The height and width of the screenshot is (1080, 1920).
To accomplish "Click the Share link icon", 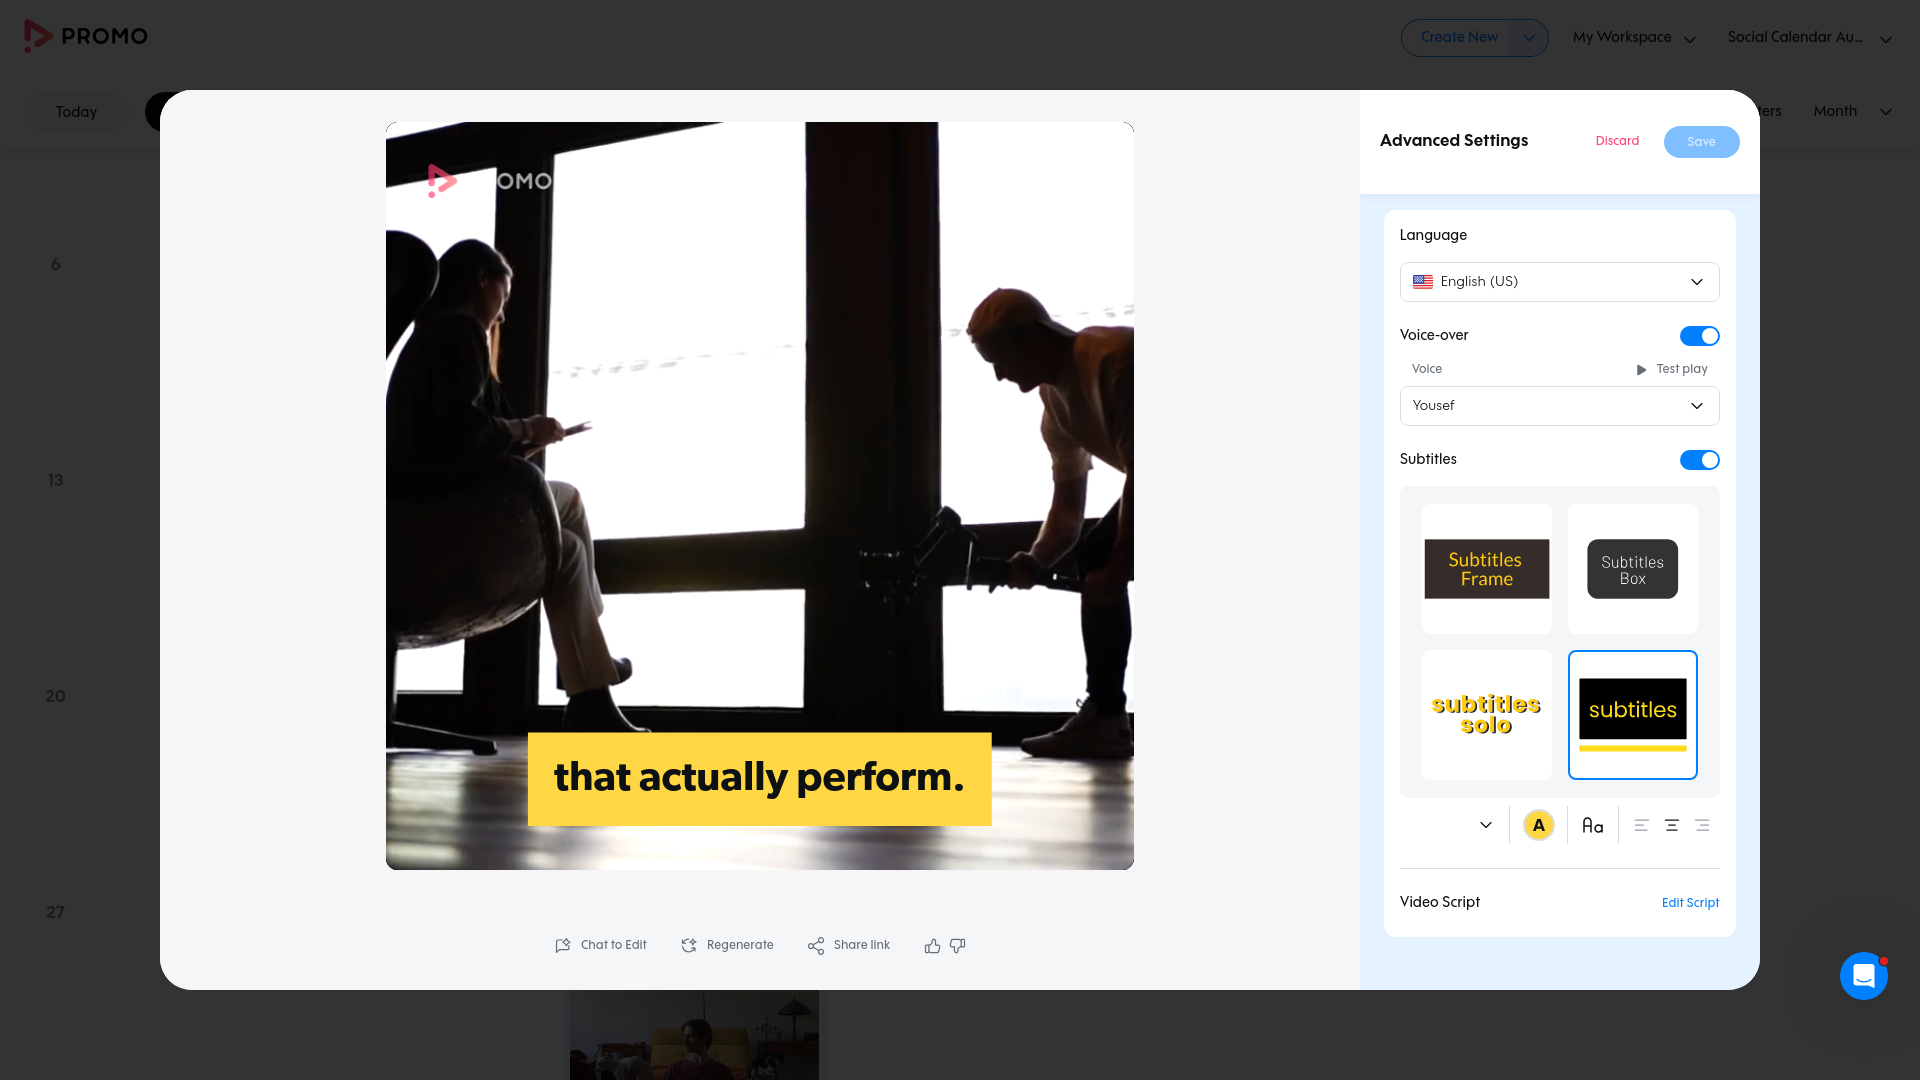I will pyautogui.click(x=816, y=946).
